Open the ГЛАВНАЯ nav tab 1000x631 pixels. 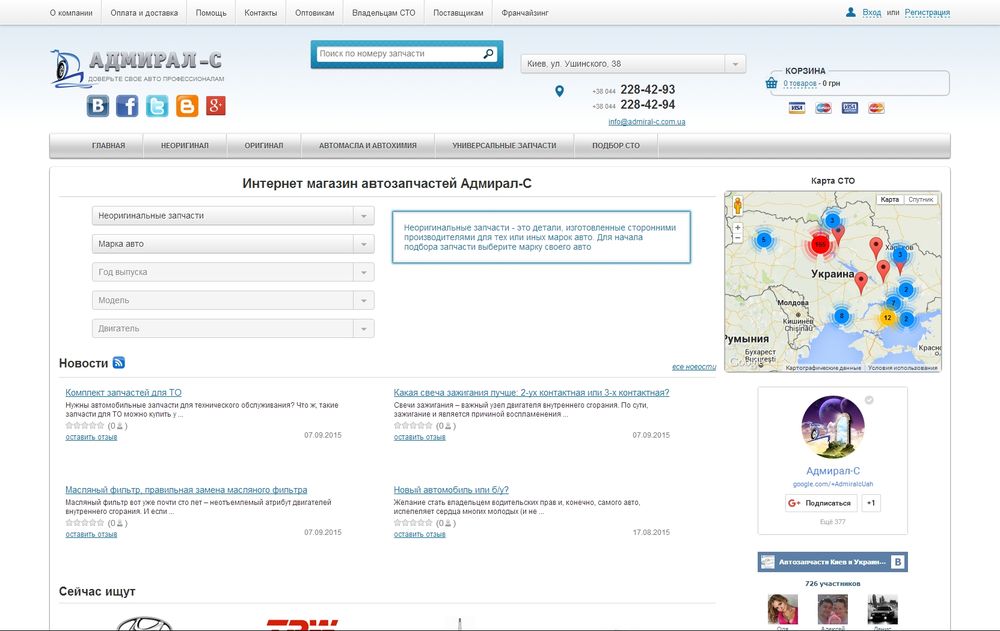[x=108, y=145]
